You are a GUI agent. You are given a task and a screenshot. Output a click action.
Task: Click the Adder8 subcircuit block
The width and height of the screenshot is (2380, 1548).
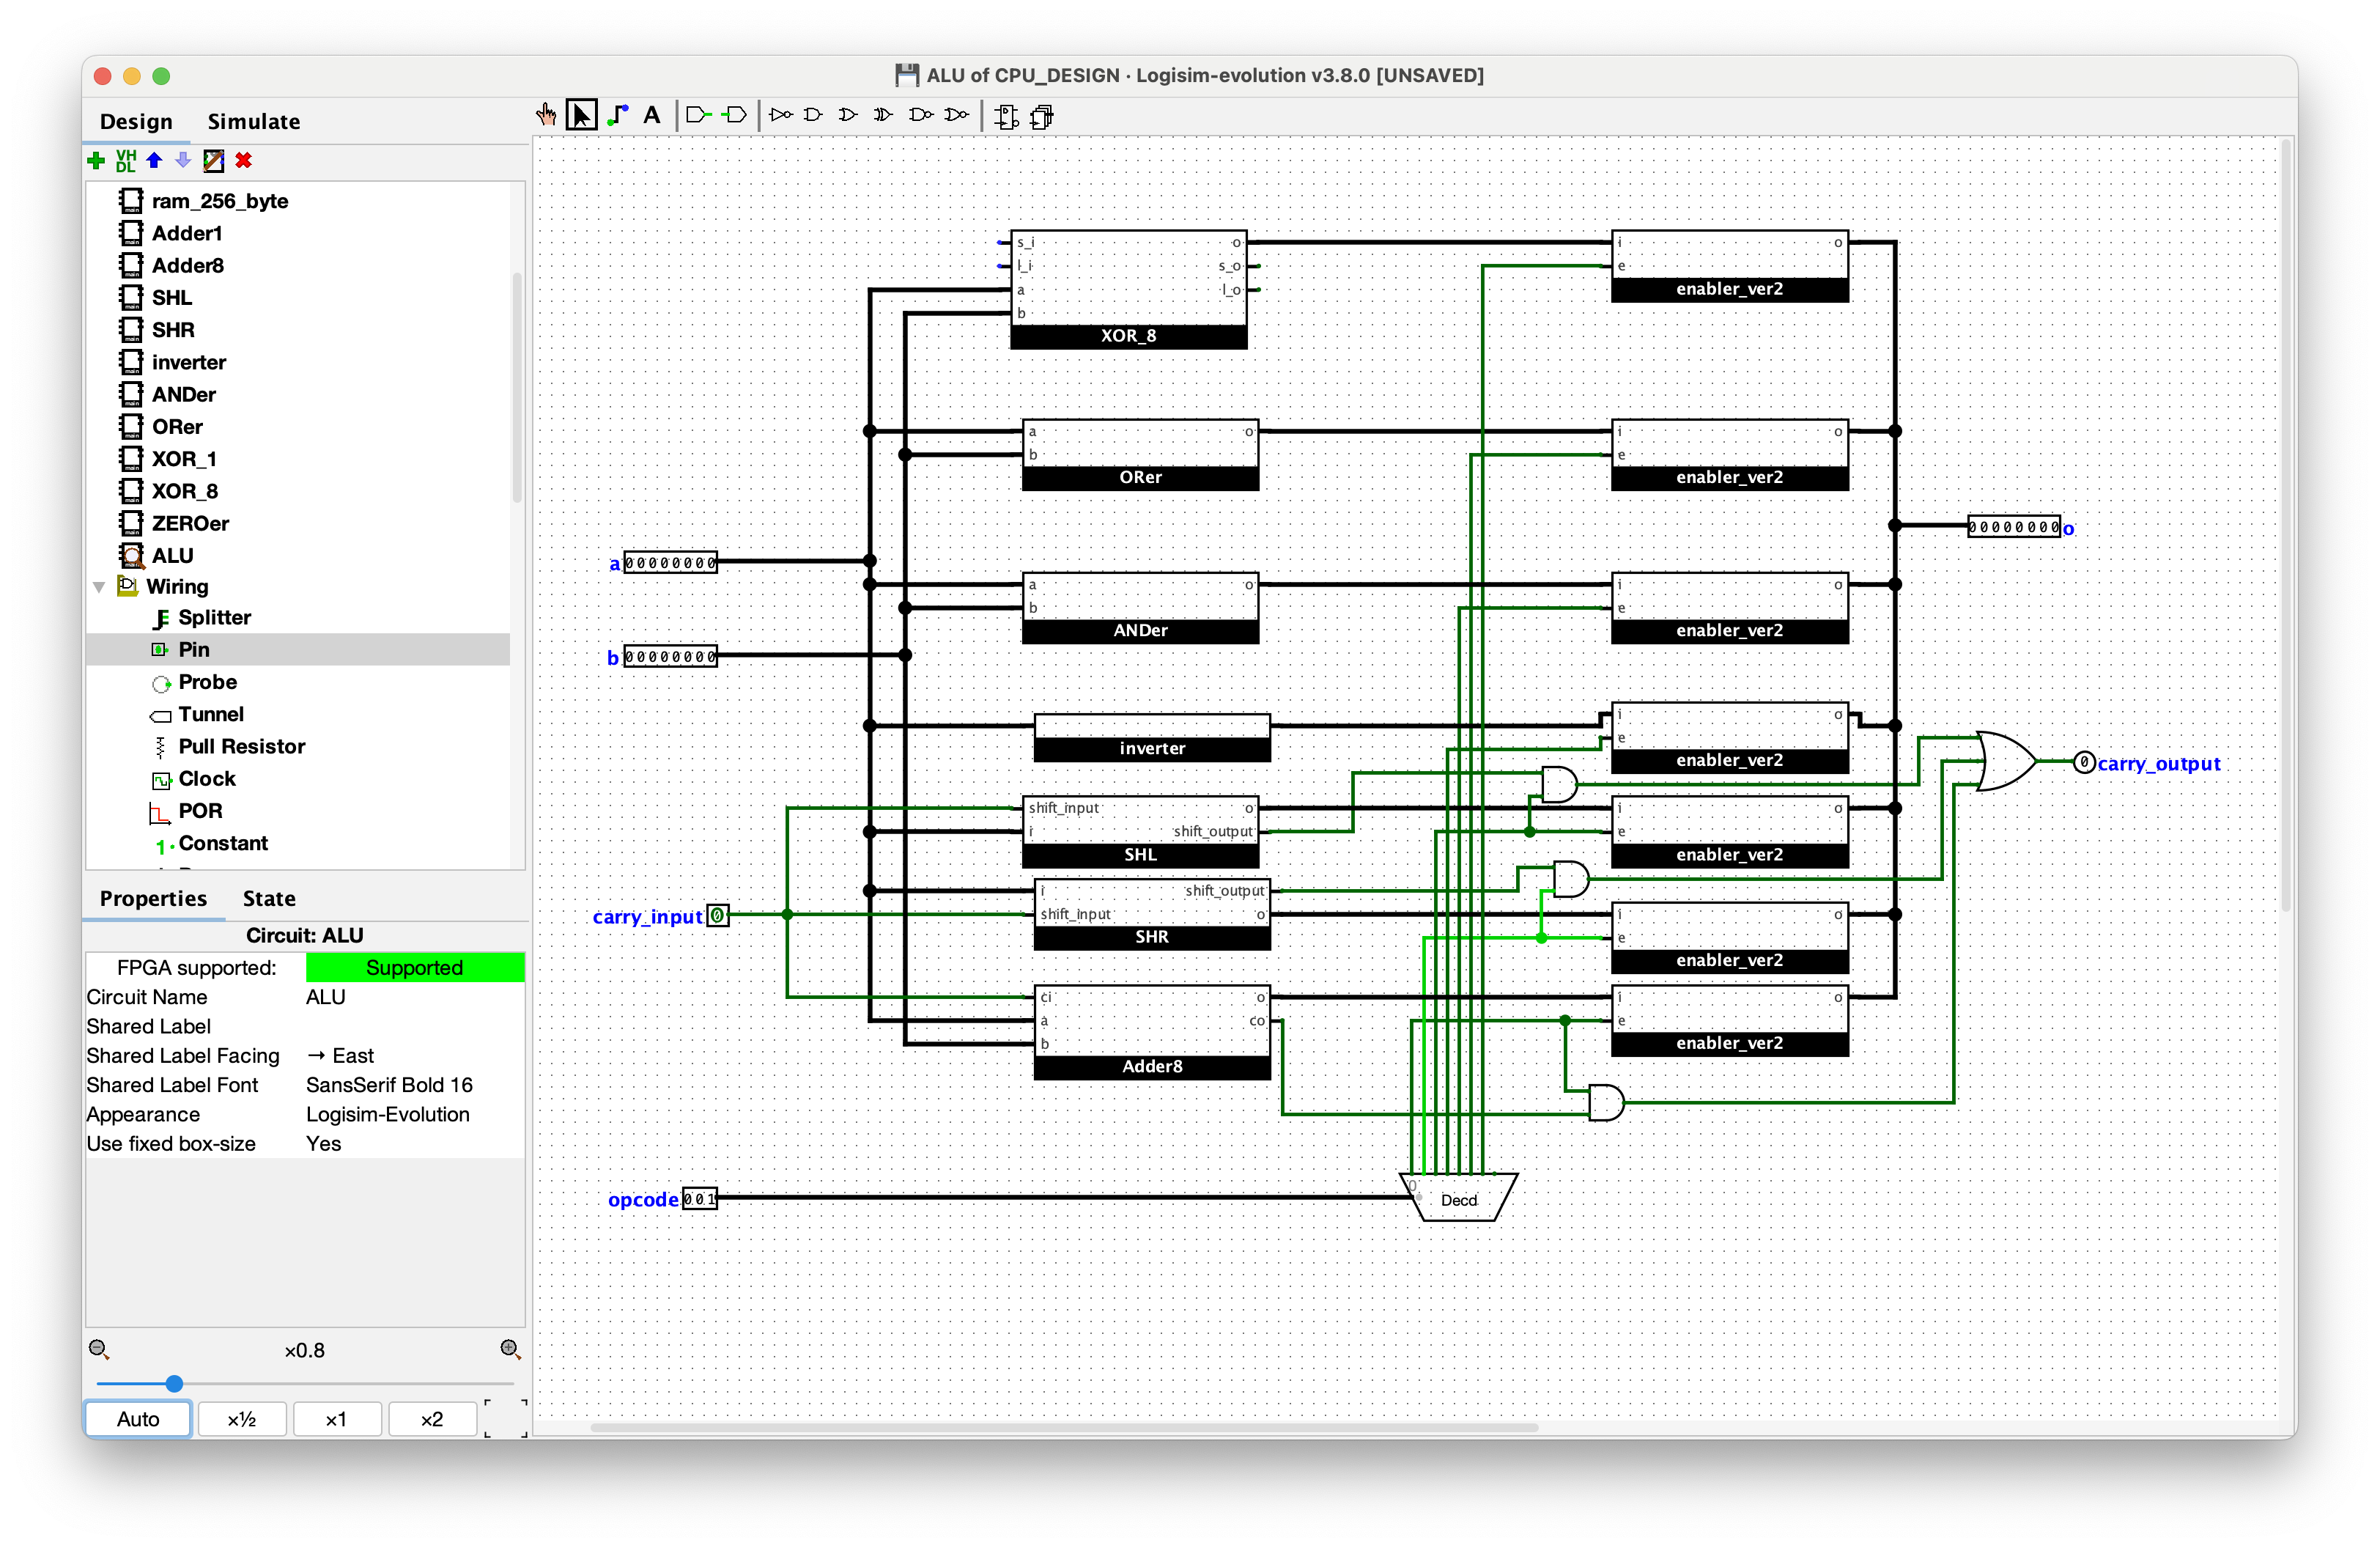(x=1152, y=1032)
